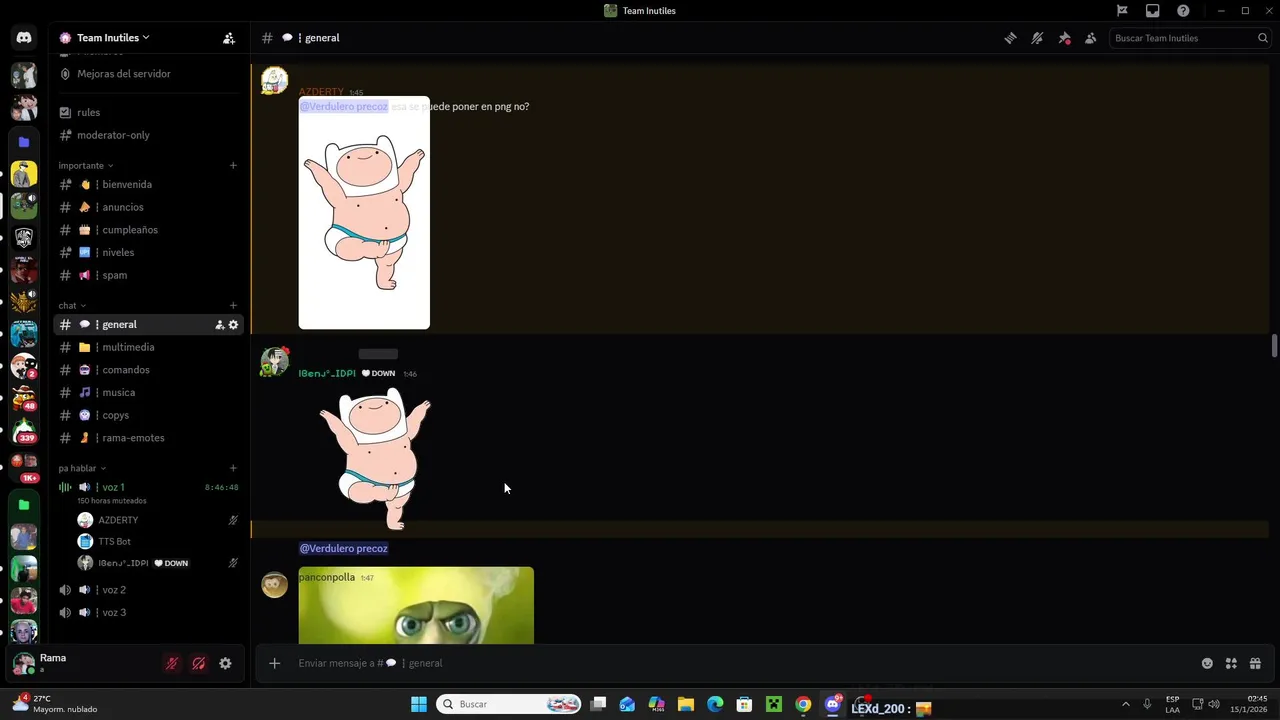Image resolution: width=1280 pixels, height=720 pixels.
Task: Click the chat vertical scrollbar thumb
Action: coord(1274,345)
